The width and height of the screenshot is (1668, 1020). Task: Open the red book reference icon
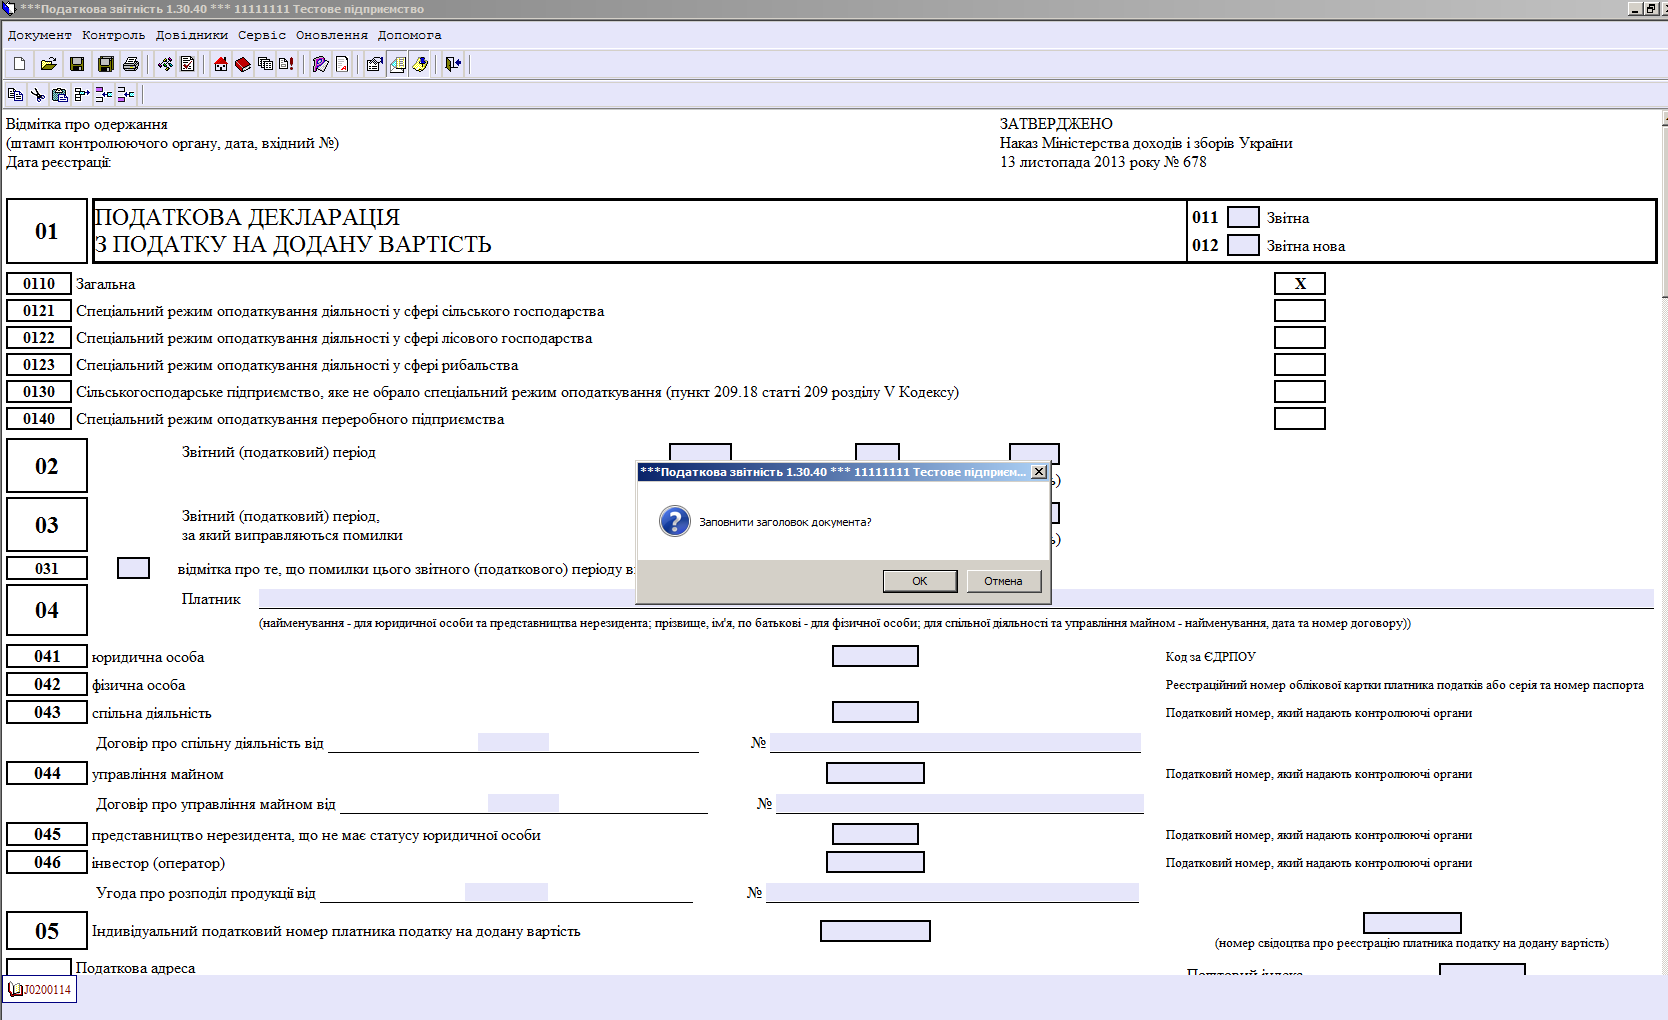click(243, 64)
